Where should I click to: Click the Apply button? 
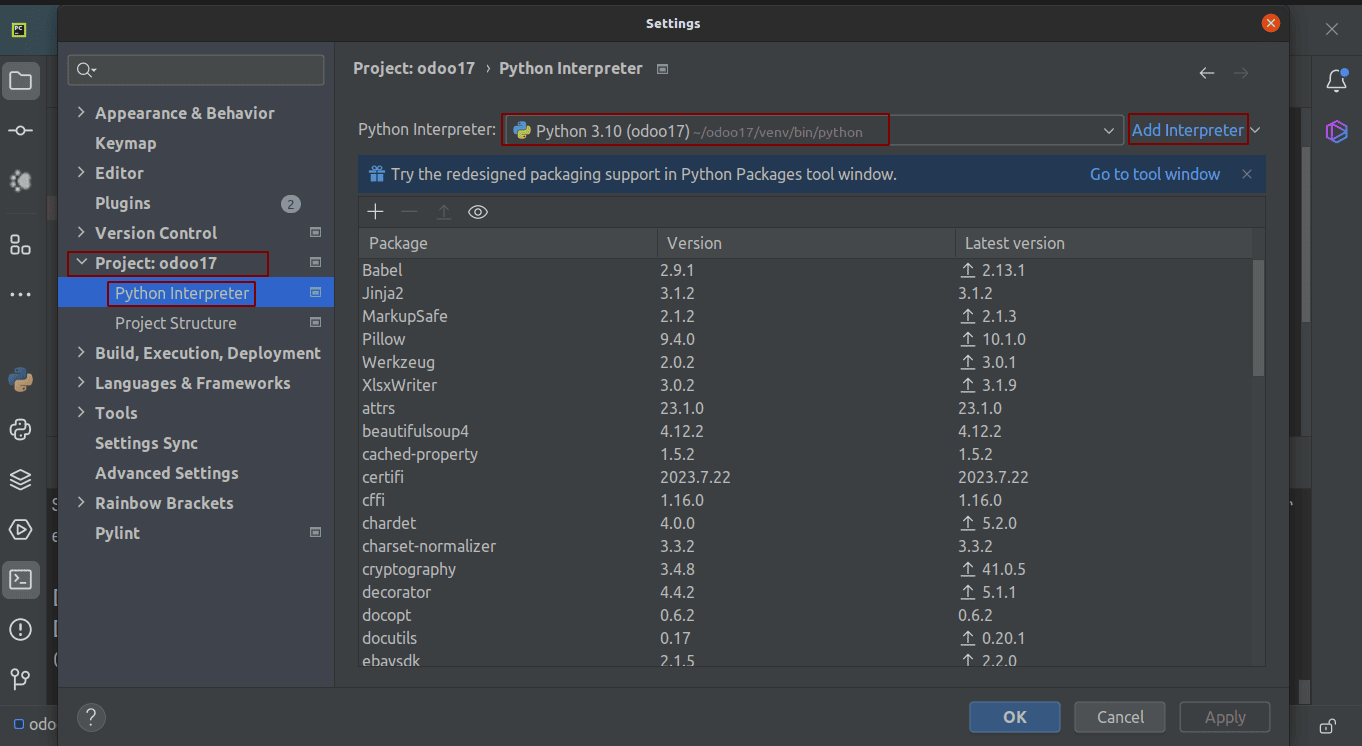tap(1225, 717)
